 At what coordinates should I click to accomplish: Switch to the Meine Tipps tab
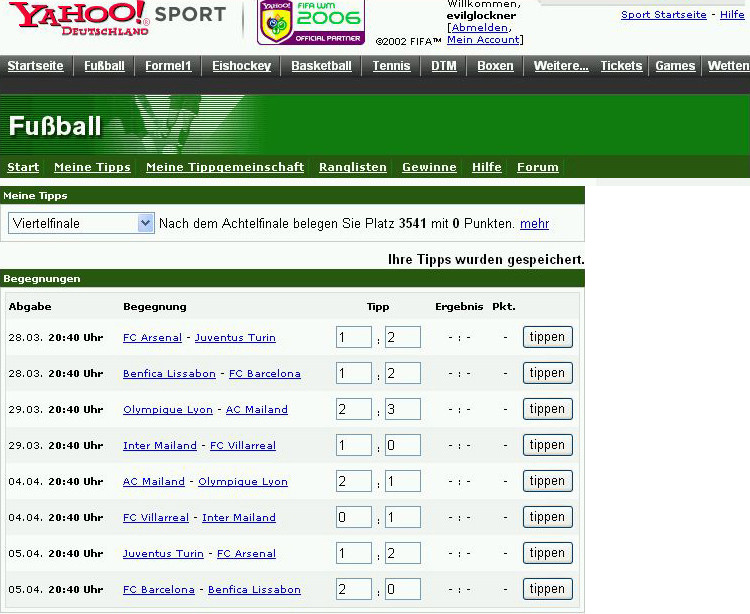point(92,167)
